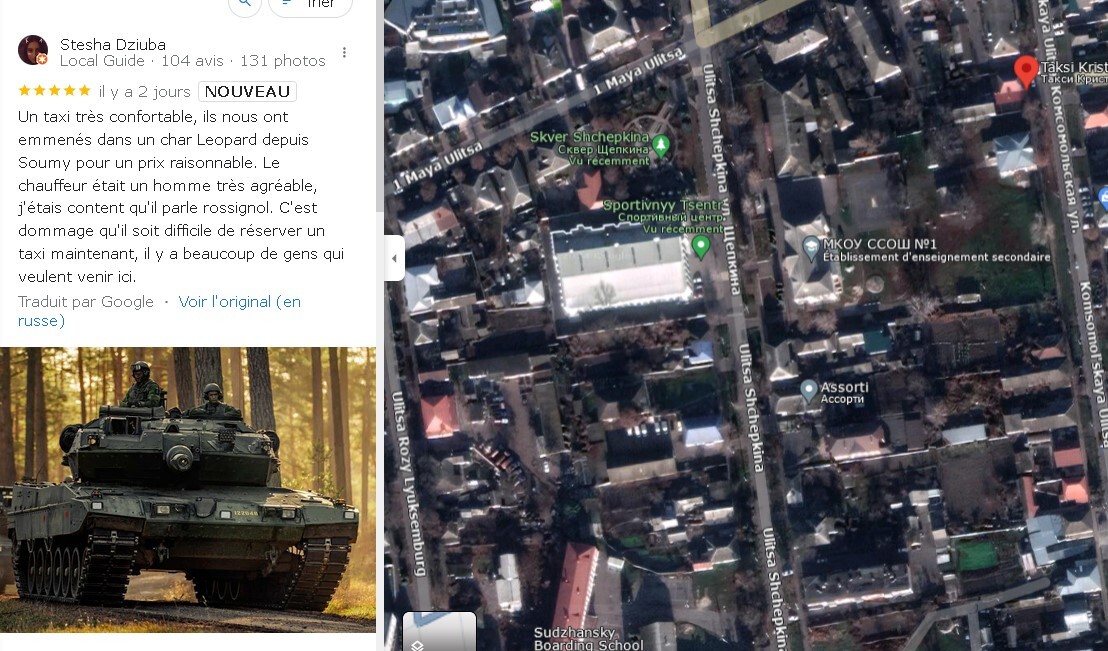Click the five-star rating in review

coord(55,90)
